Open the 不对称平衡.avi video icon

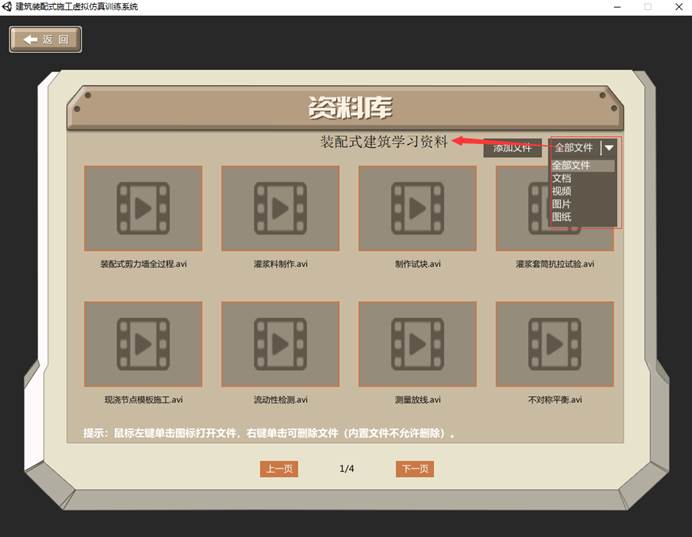coord(554,344)
